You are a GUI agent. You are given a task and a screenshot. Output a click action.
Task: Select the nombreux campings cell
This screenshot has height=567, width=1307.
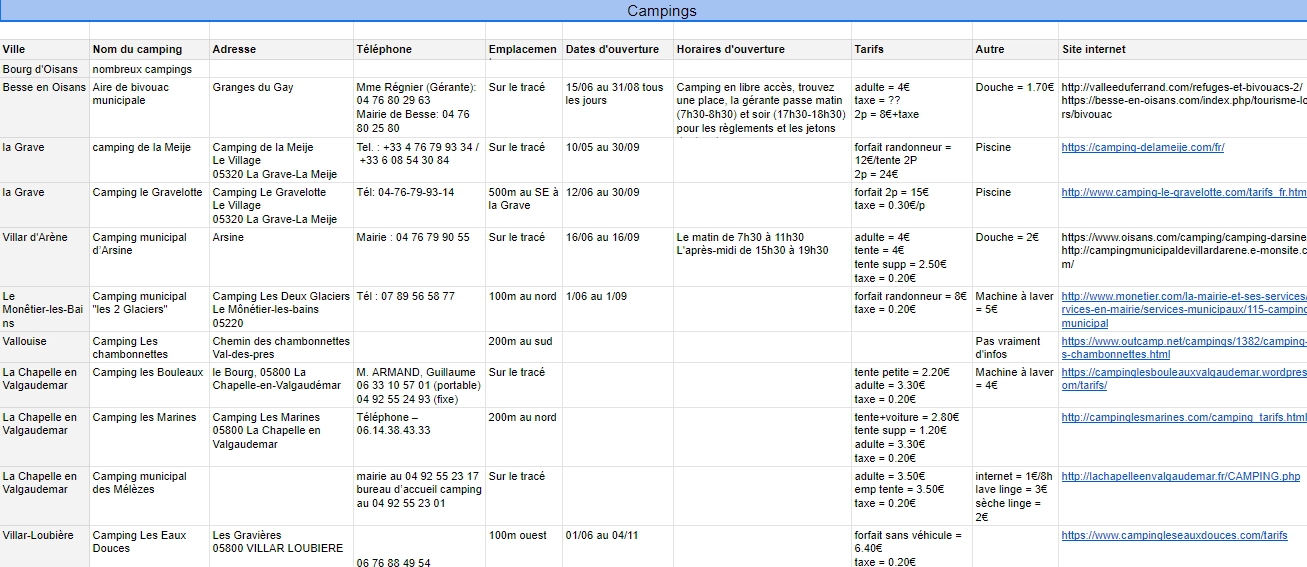pos(149,69)
